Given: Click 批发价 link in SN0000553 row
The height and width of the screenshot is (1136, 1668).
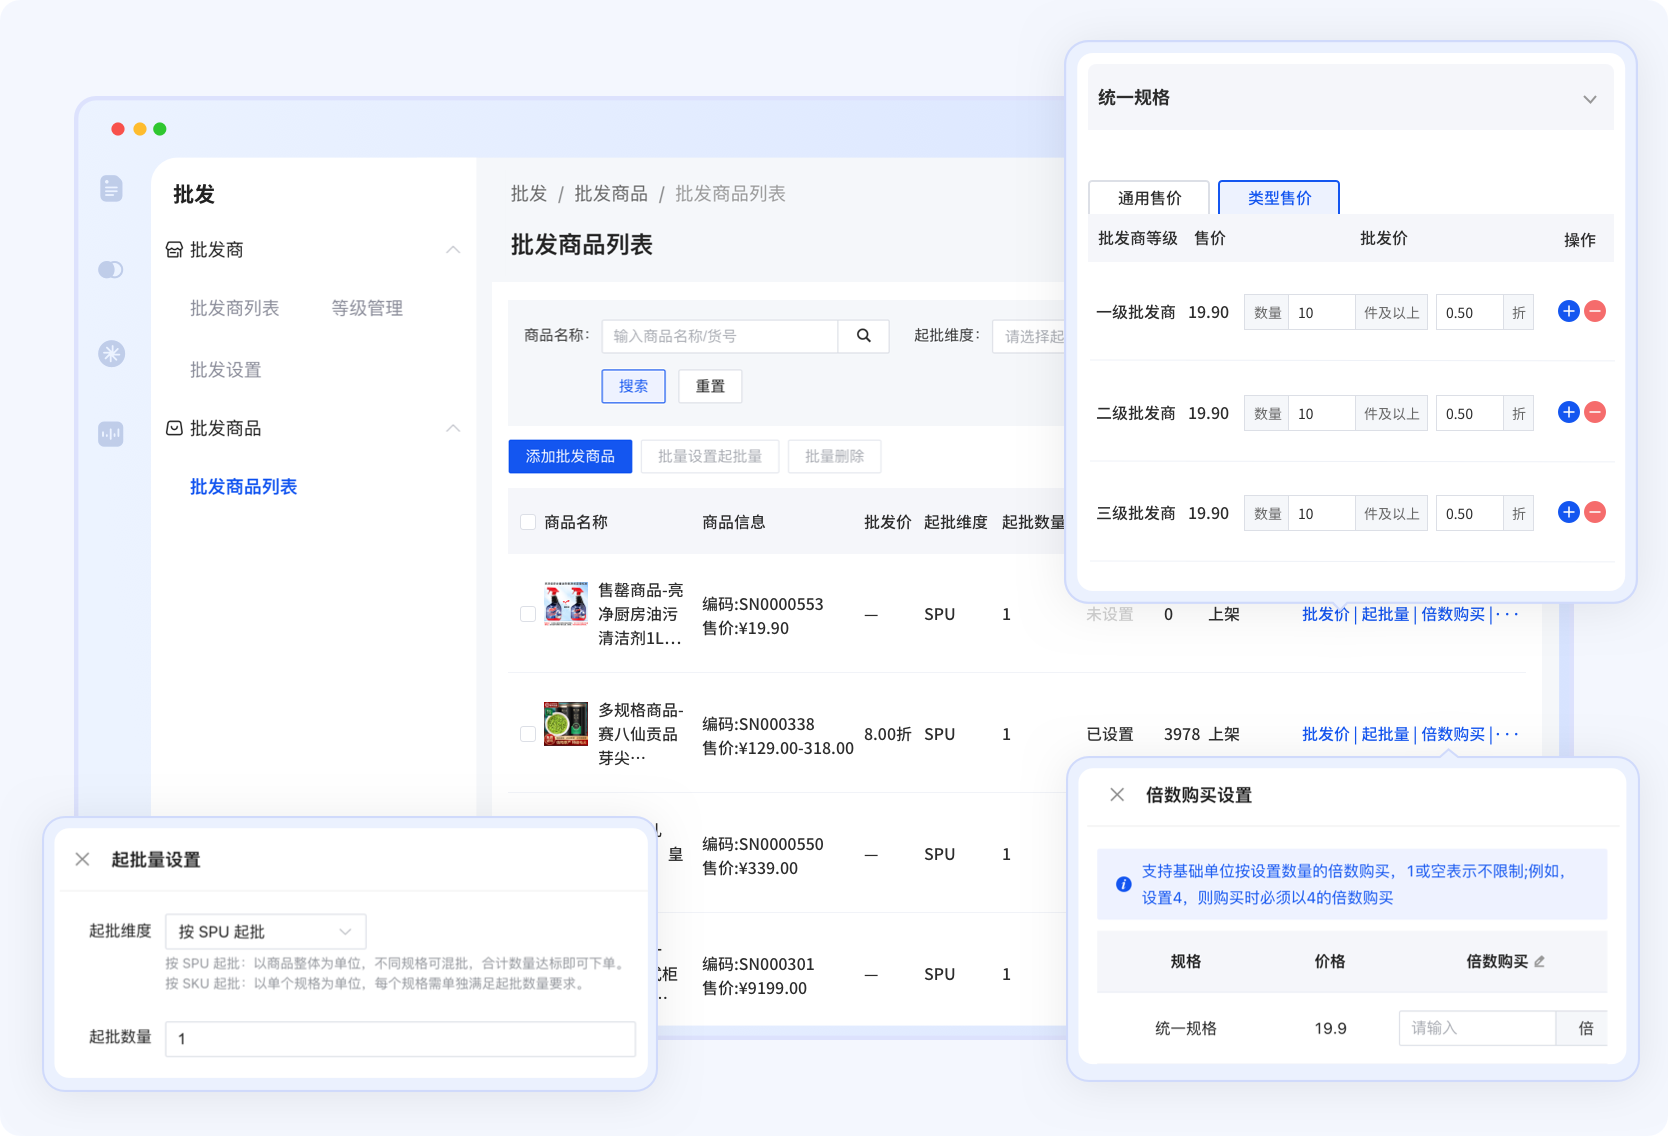Looking at the screenshot, I should coord(1325,614).
